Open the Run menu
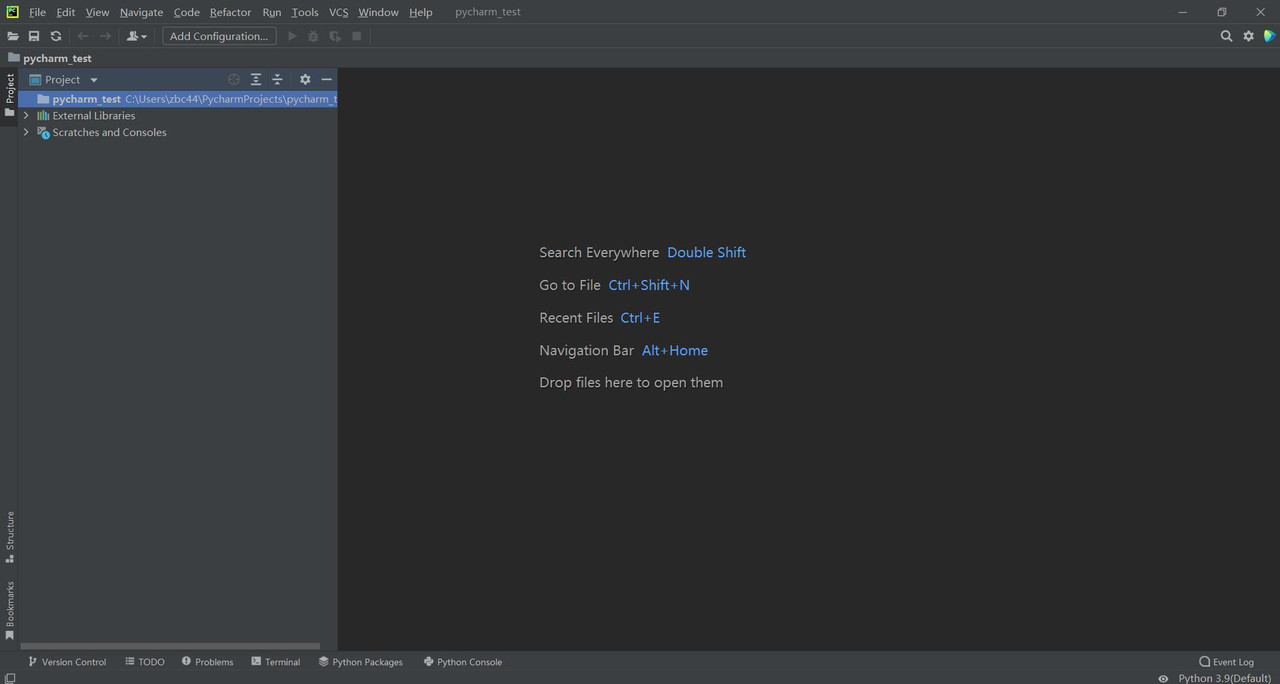This screenshot has height=684, width=1280. pyautogui.click(x=271, y=12)
